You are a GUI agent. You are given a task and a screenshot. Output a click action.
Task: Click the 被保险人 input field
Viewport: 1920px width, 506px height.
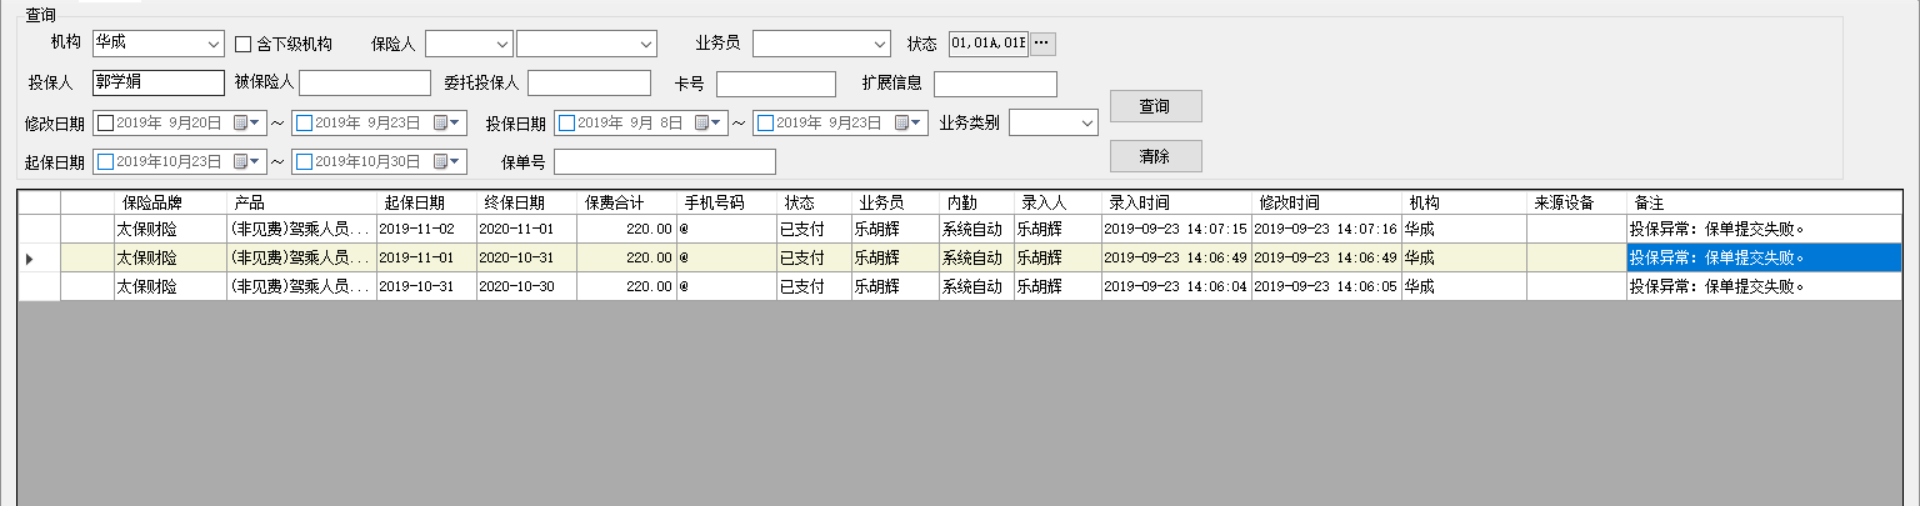364,83
